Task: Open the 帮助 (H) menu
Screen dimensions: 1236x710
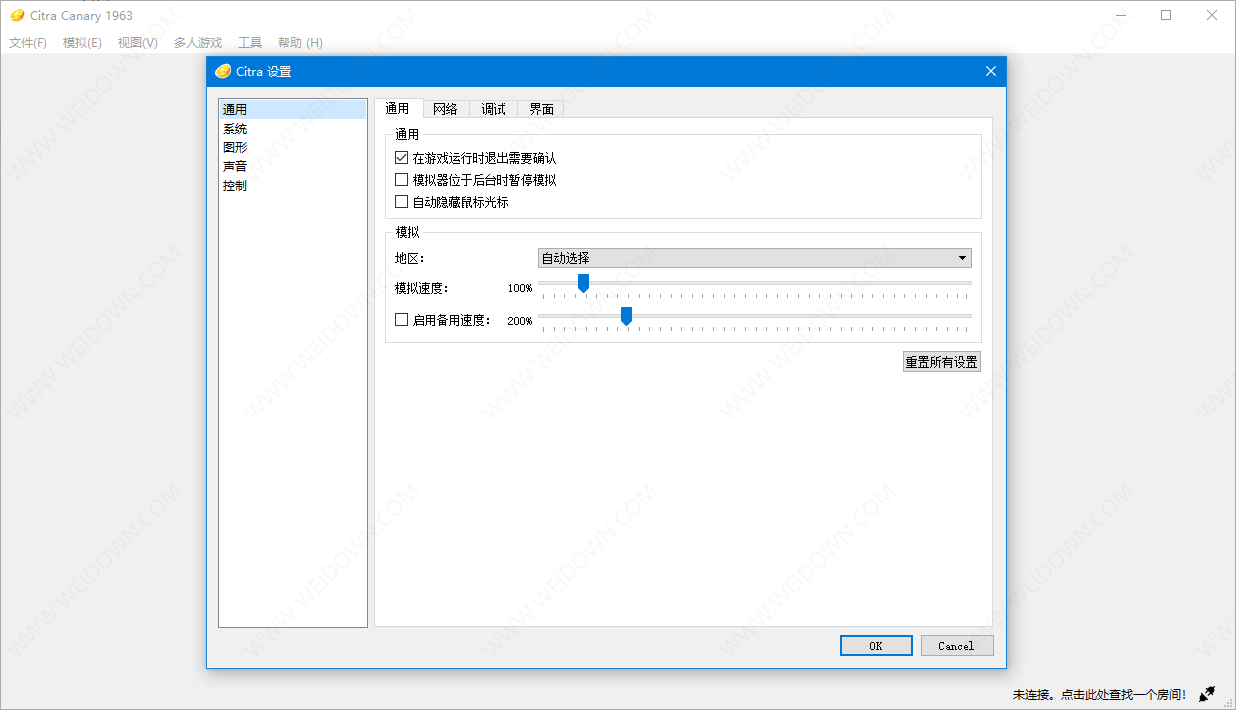Action: pyautogui.click(x=300, y=43)
